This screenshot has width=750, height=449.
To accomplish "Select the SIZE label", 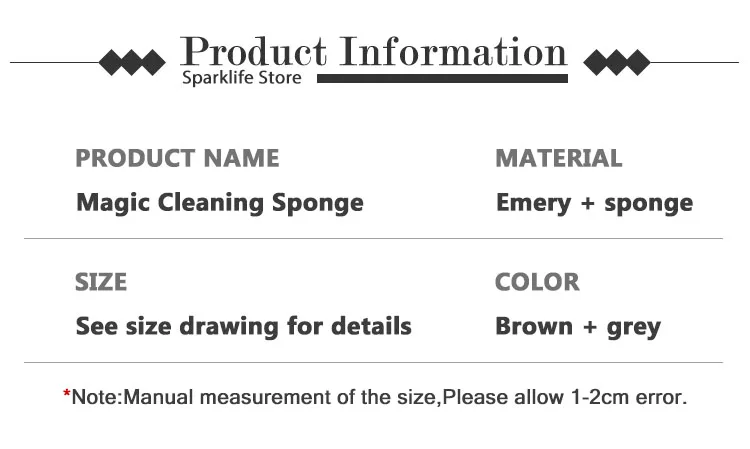I will [x=101, y=282].
